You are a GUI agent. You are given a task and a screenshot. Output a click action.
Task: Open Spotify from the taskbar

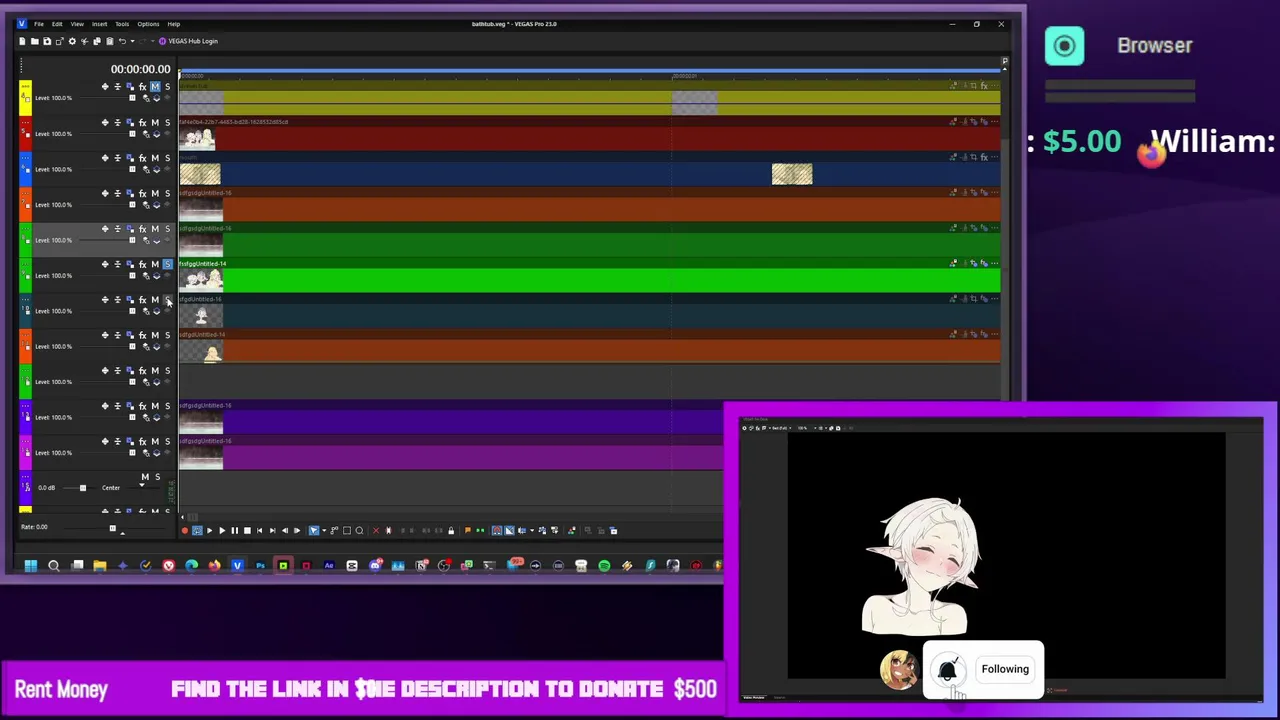tap(604, 566)
